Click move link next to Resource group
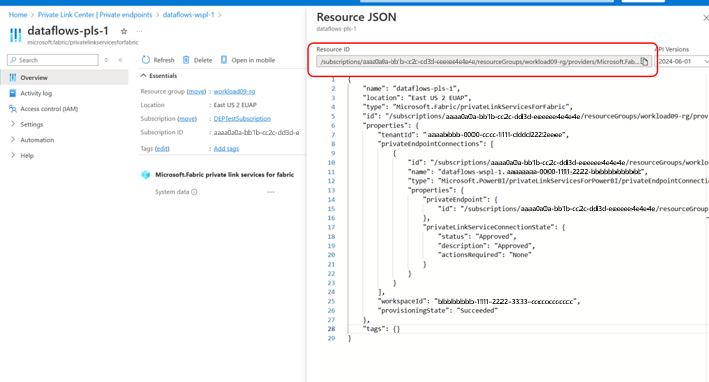709x382 pixels. coord(196,91)
